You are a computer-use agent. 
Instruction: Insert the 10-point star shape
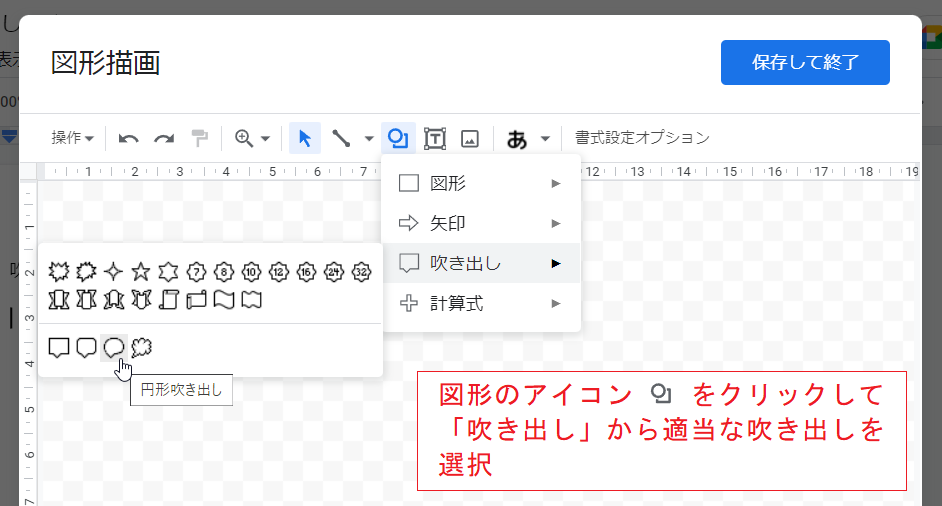pos(251,272)
